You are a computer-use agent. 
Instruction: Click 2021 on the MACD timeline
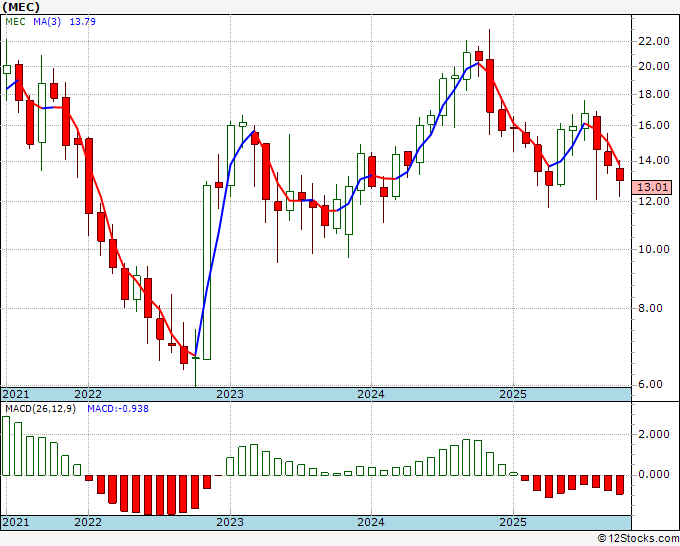coord(15,522)
